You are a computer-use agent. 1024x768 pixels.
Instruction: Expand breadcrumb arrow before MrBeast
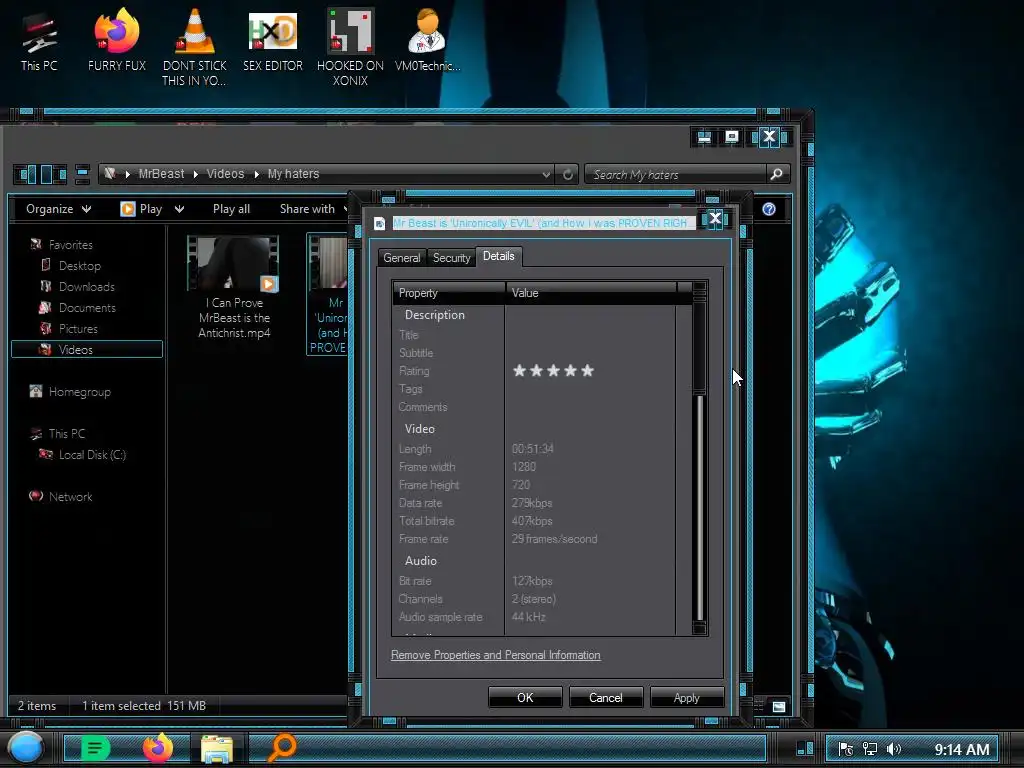point(127,174)
